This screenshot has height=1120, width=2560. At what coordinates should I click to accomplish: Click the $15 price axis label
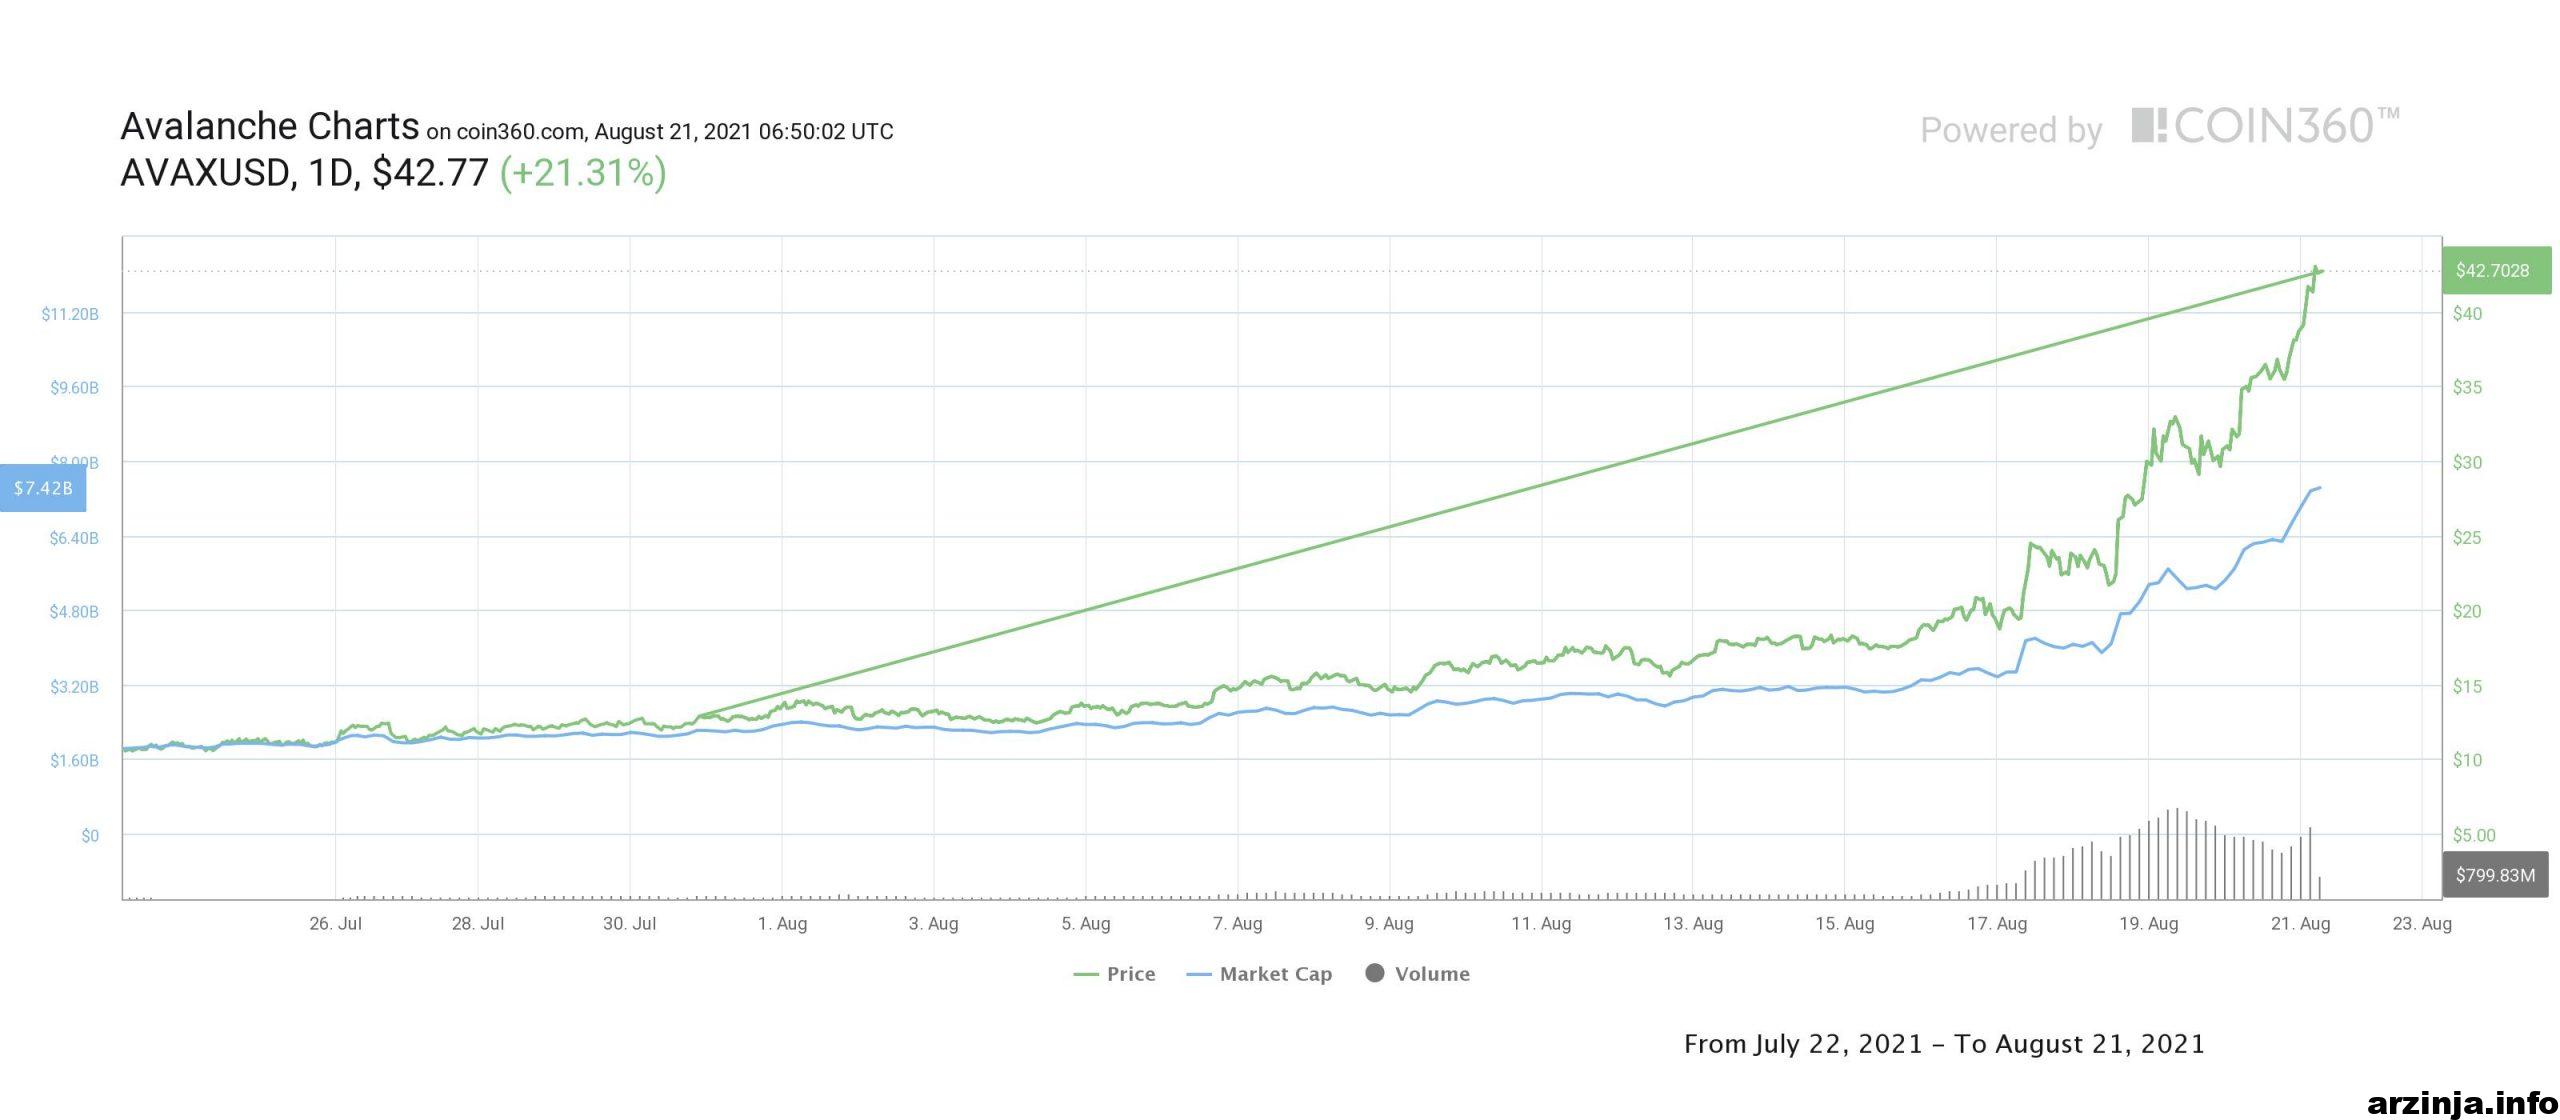pos(2468,687)
